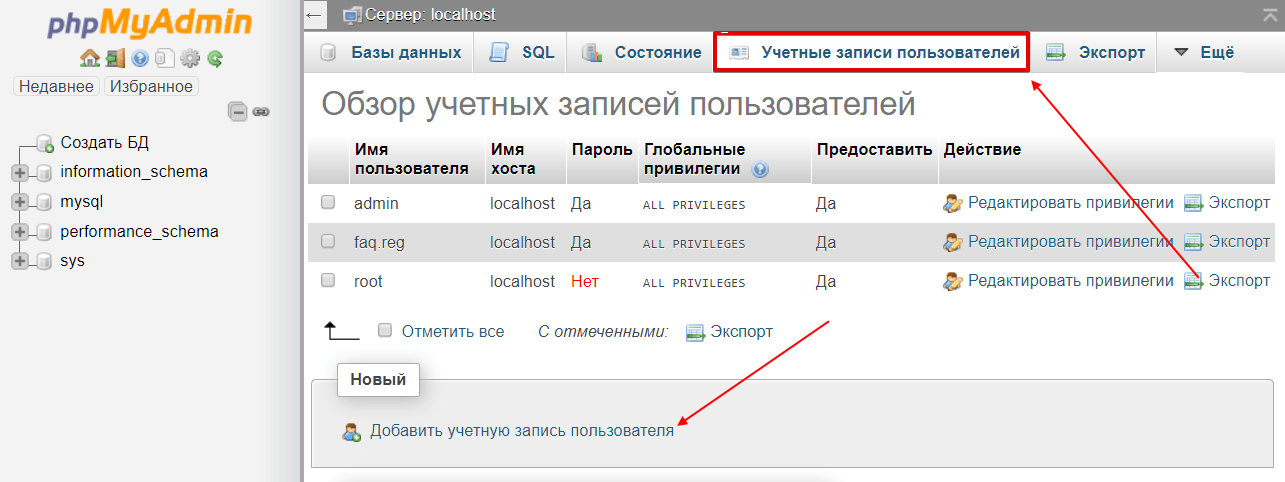This screenshot has width=1285, height=482.
Task: Open the 'Базы данных' tab
Action: pos(391,52)
